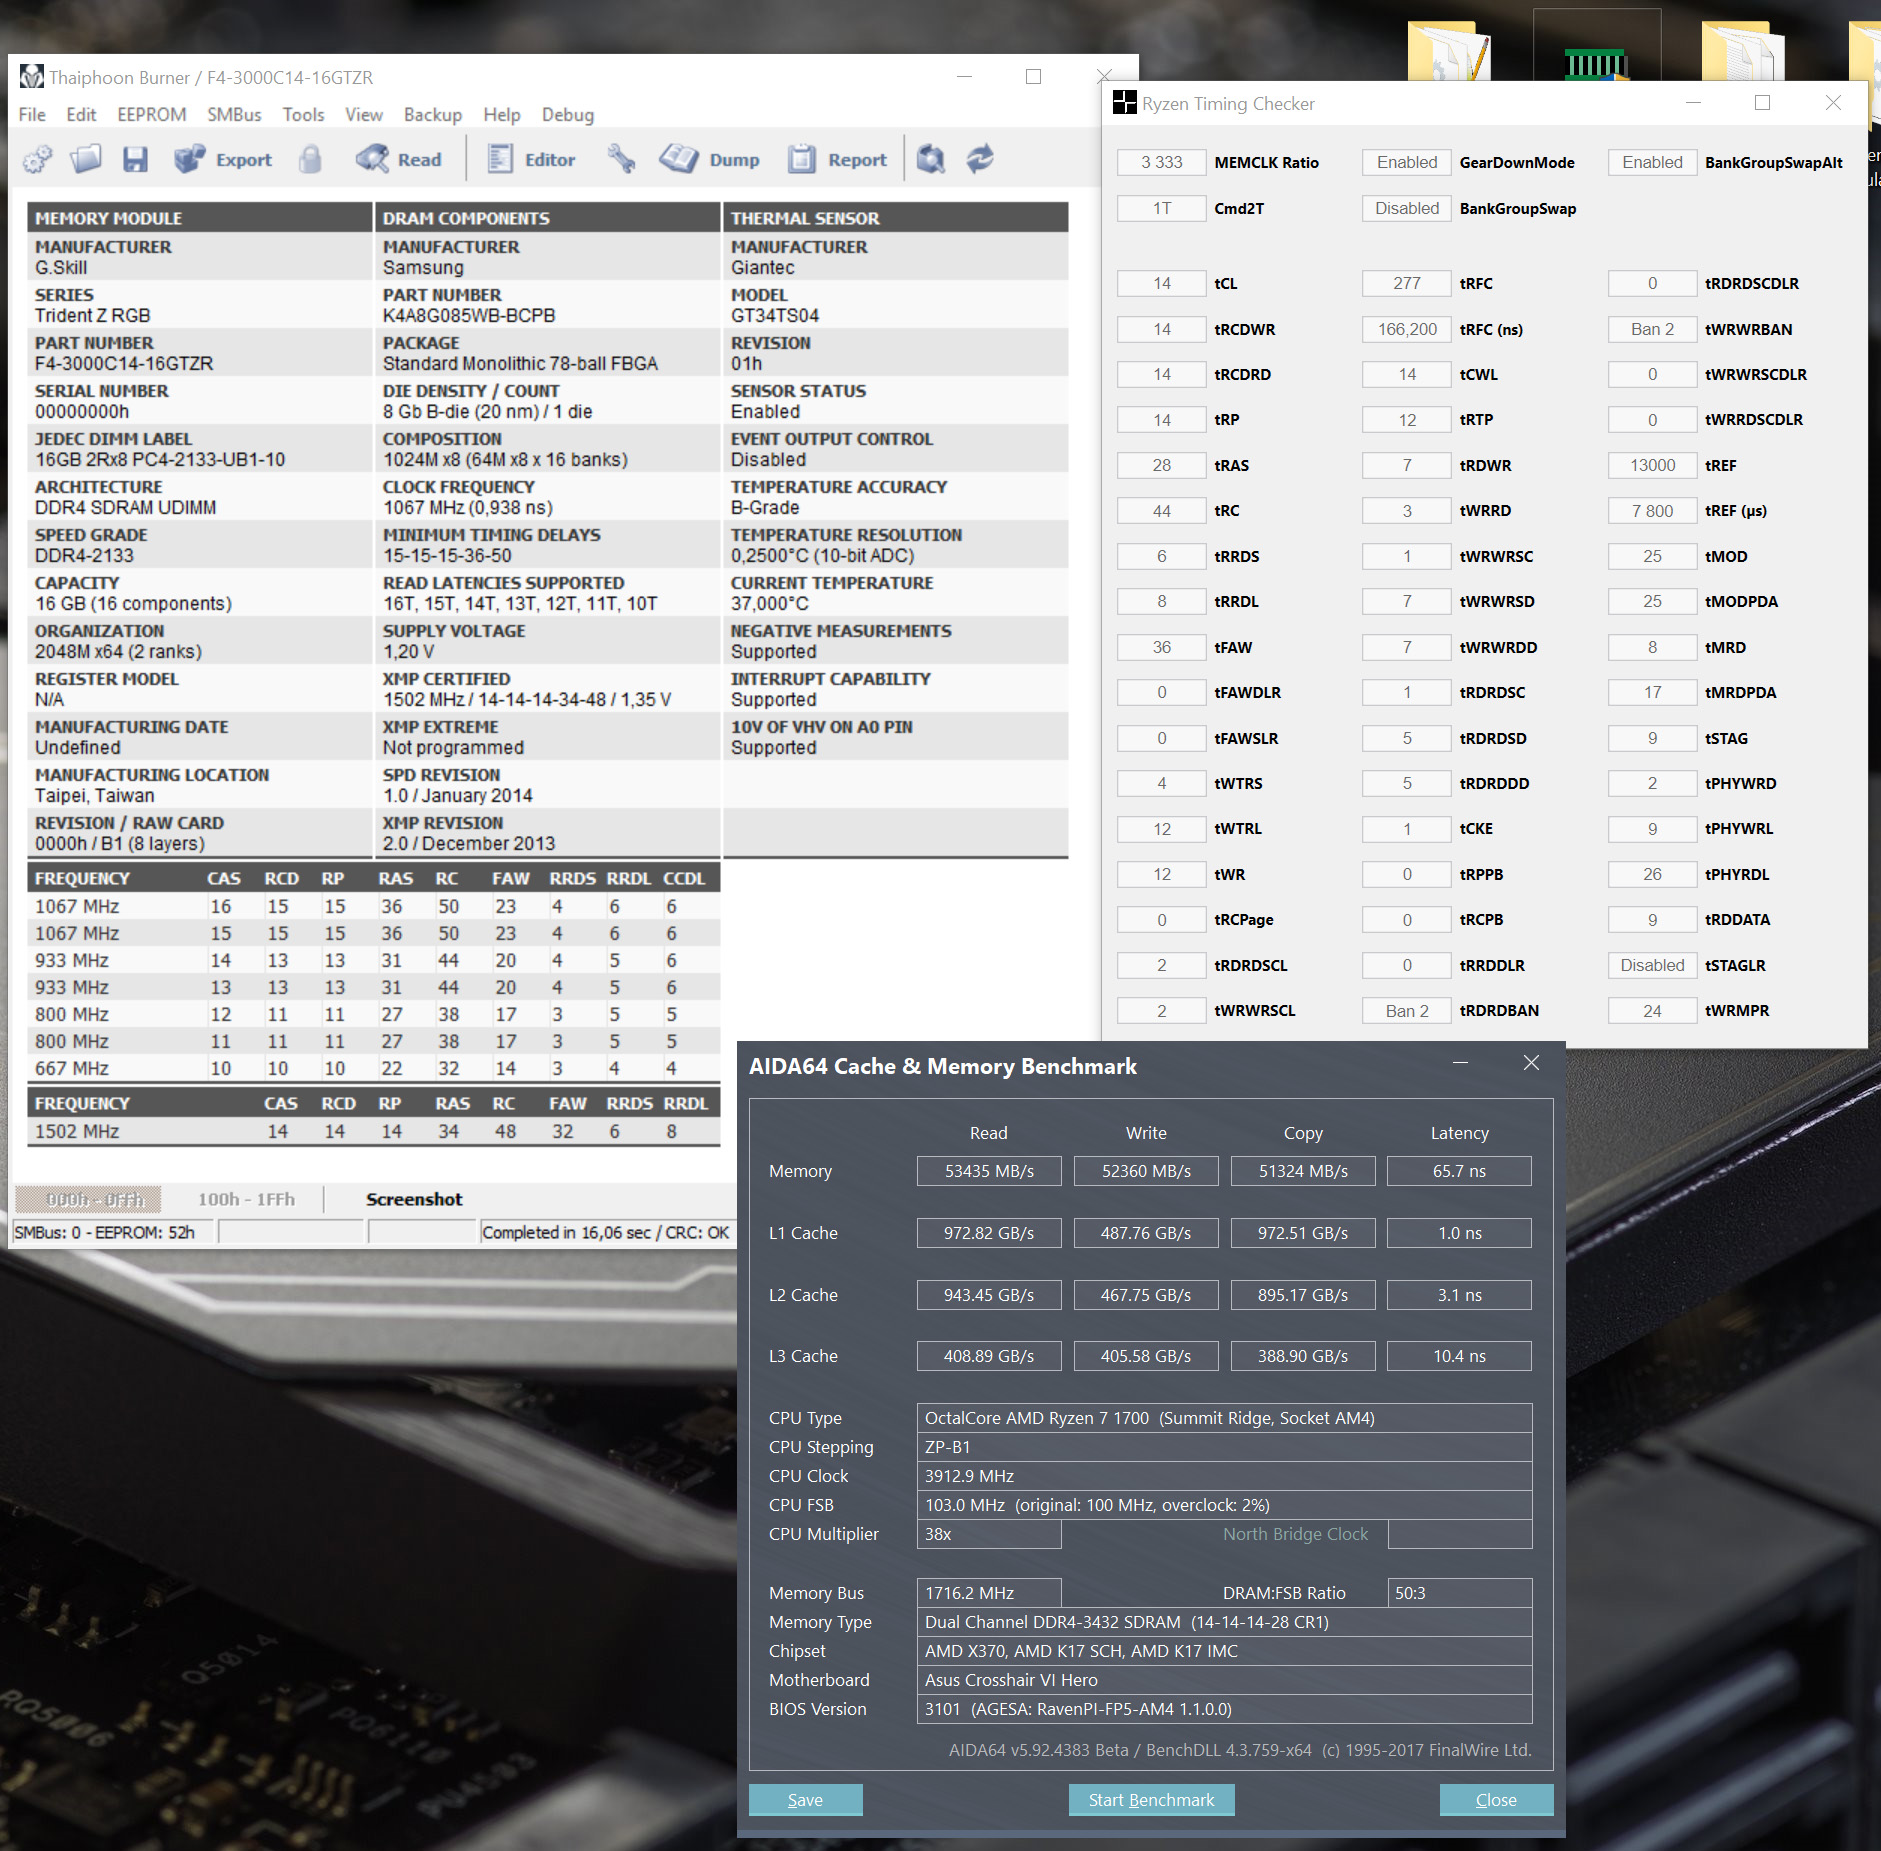1881x1851 pixels.
Task: Minimize the AIDA64 benchmark window
Action: 1460,1063
